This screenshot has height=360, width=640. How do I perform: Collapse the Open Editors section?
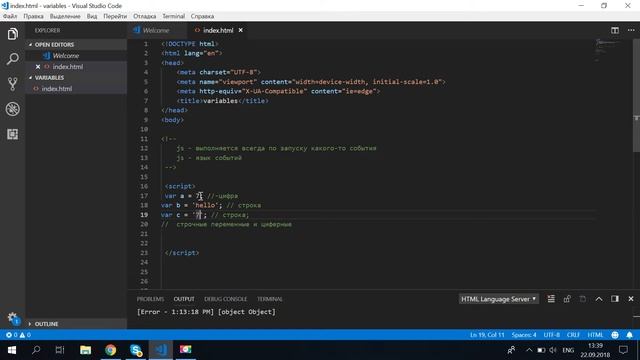click(x=76, y=44)
